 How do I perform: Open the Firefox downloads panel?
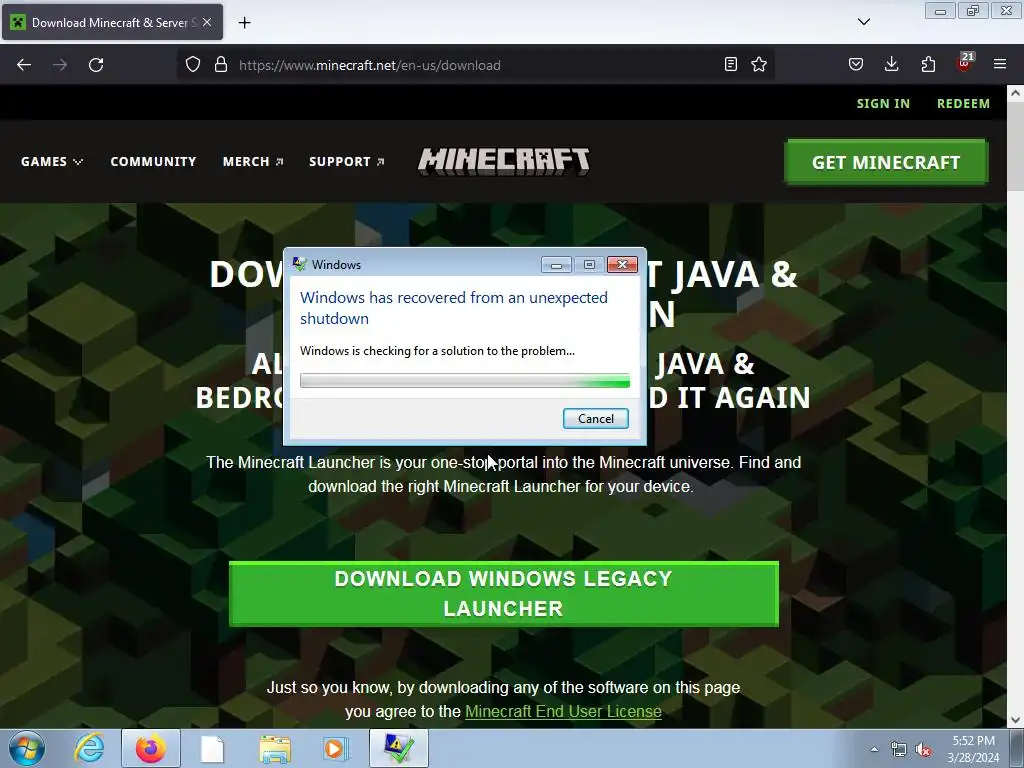[891, 64]
